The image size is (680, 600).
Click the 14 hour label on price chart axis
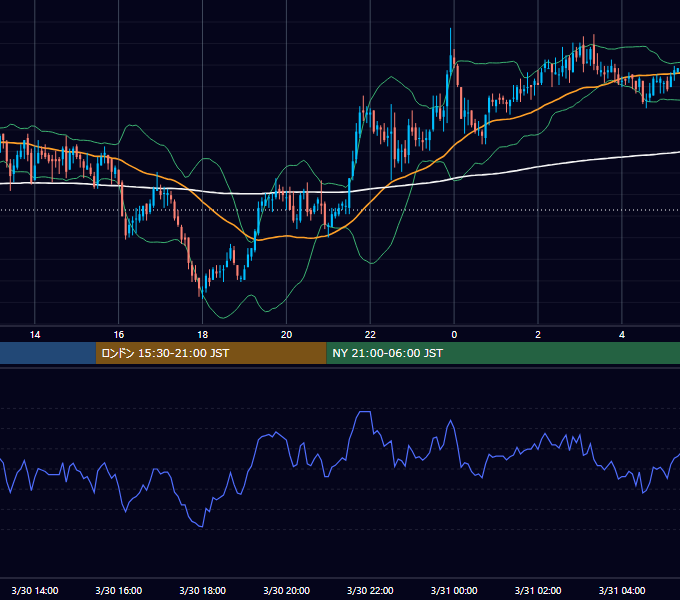pyautogui.click(x=35, y=335)
